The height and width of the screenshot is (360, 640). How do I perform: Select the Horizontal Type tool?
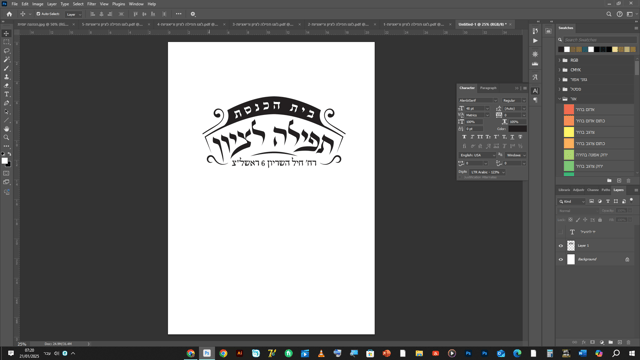[7, 94]
